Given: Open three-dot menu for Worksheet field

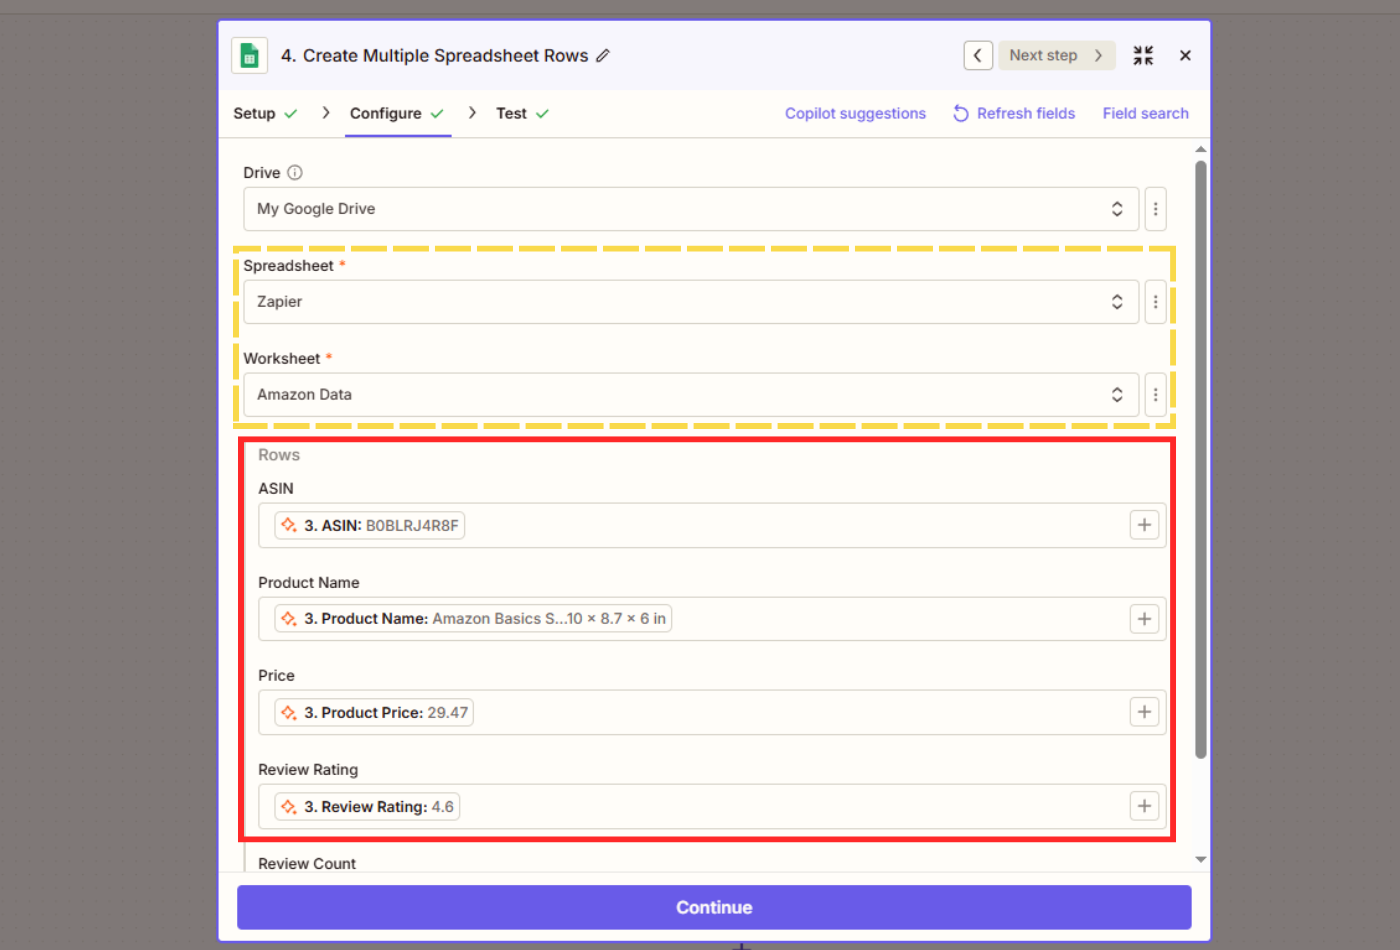Looking at the screenshot, I should pos(1155,395).
